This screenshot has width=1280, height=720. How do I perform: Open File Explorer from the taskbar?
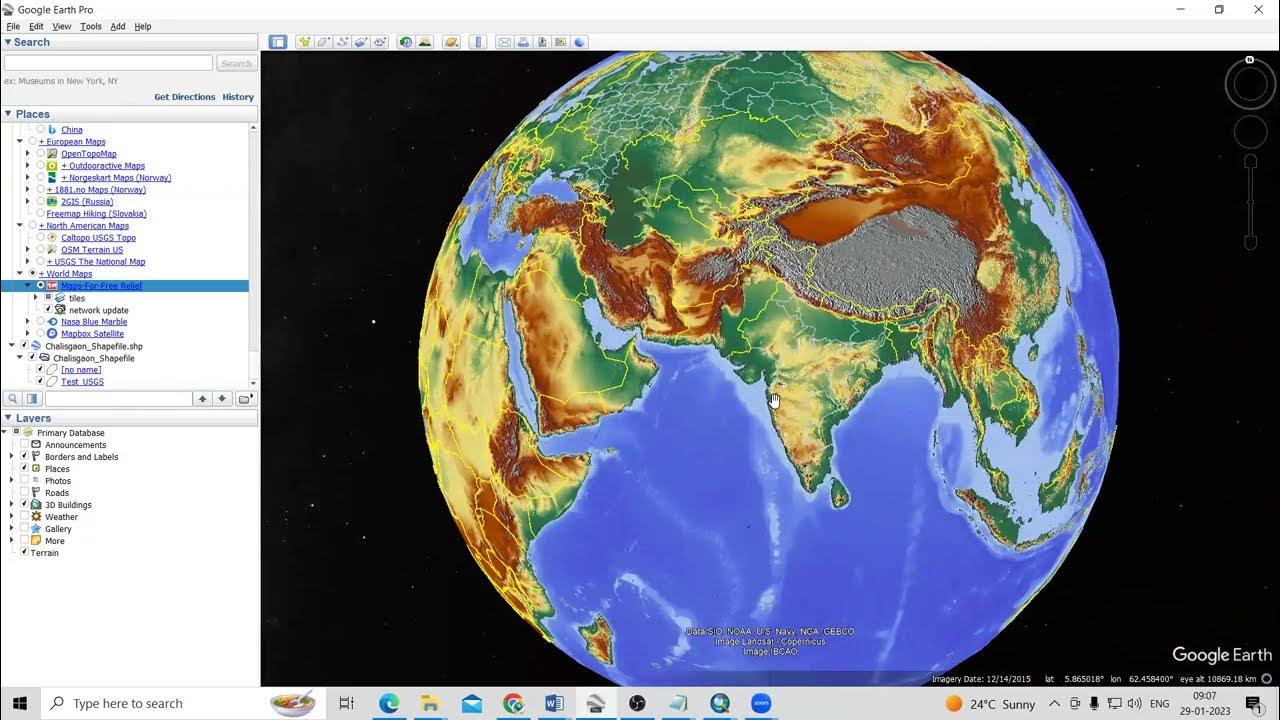(x=430, y=703)
